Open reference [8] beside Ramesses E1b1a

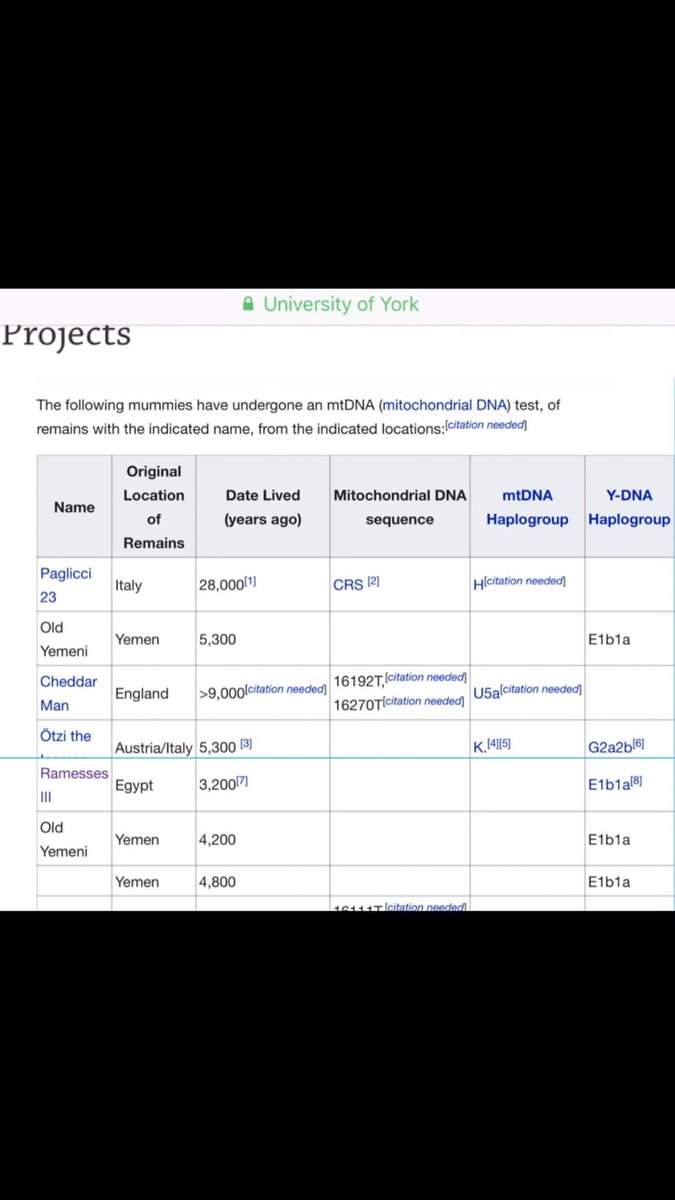(x=636, y=783)
